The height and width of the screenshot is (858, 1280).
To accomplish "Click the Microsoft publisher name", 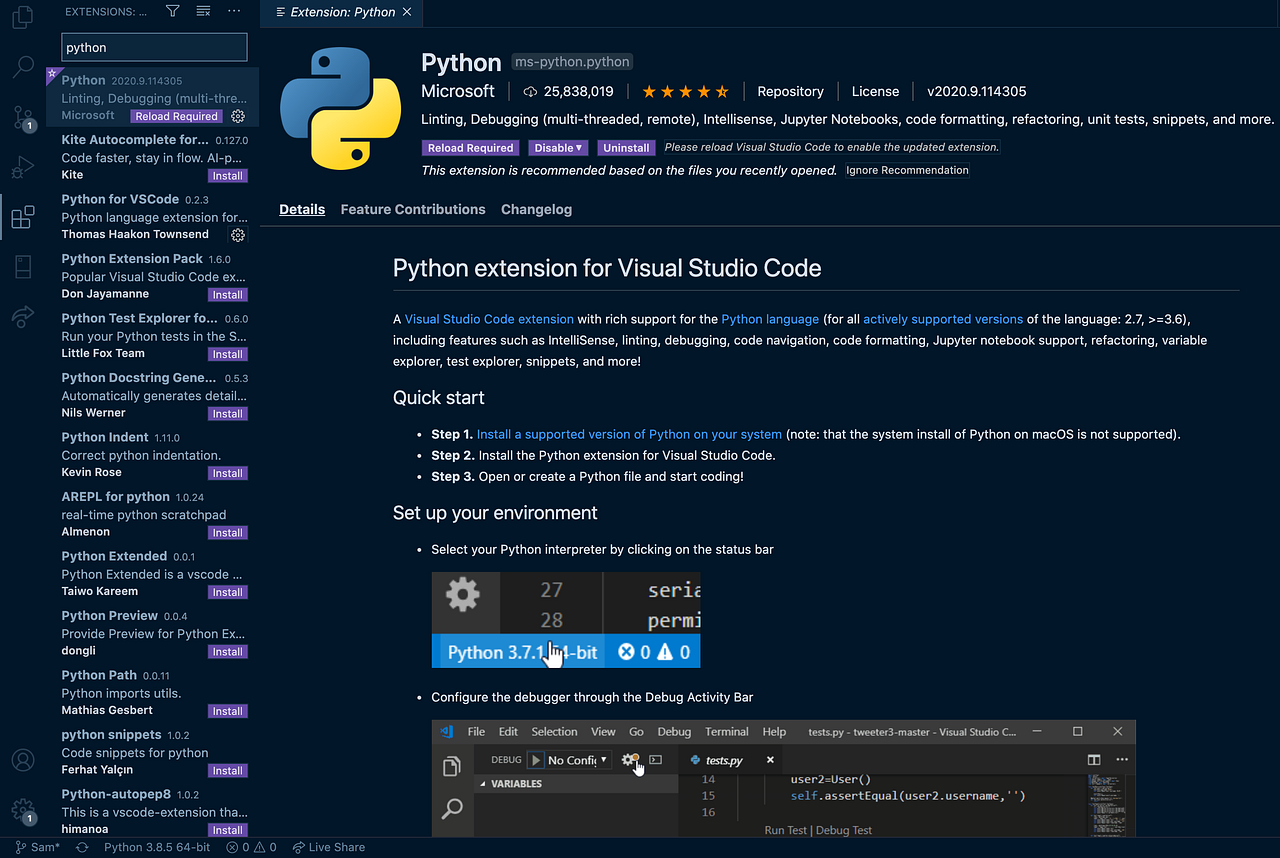I will pyautogui.click(x=458, y=91).
